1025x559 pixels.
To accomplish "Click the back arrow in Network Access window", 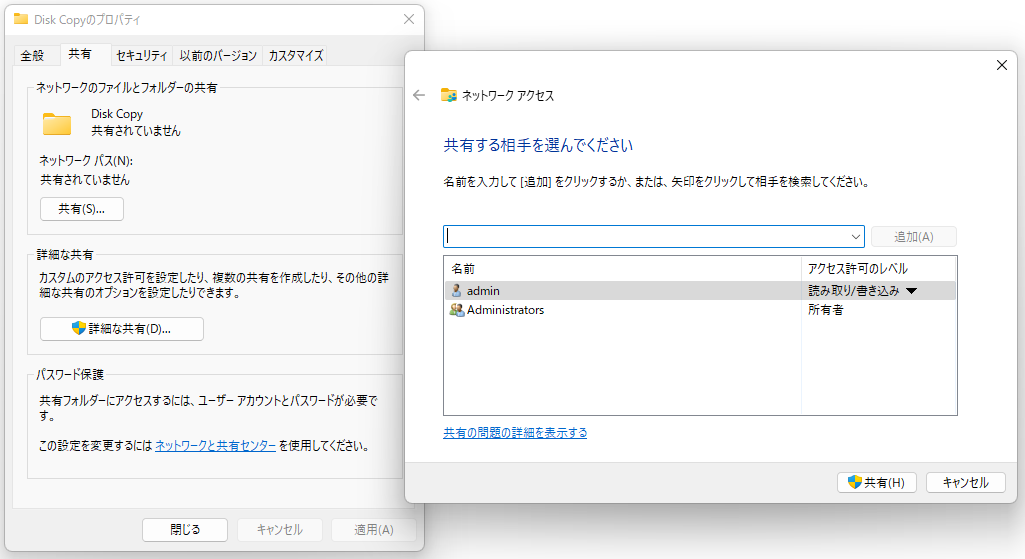I will [x=419, y=95].
